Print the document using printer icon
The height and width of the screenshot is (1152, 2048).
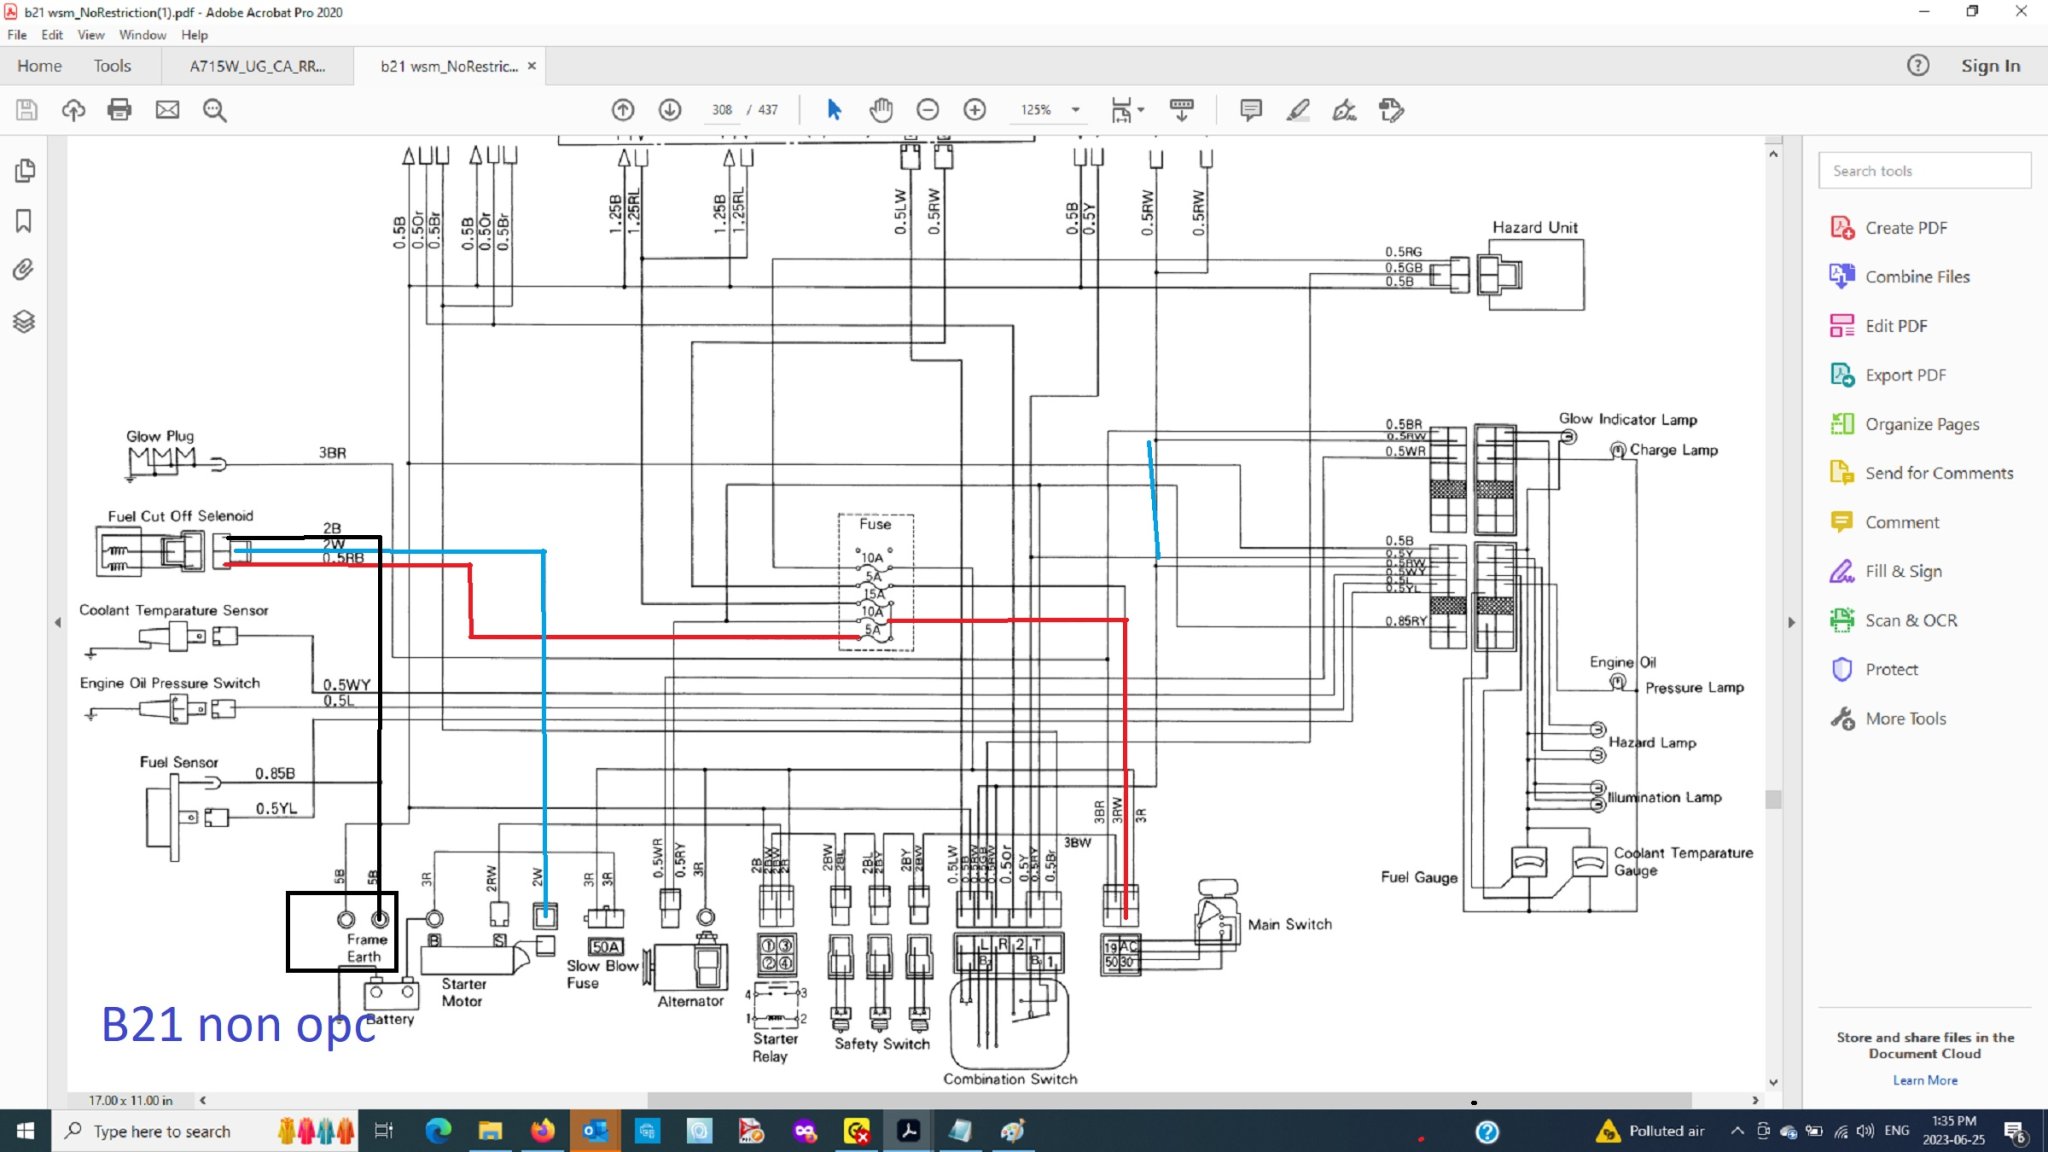(119, 110)
